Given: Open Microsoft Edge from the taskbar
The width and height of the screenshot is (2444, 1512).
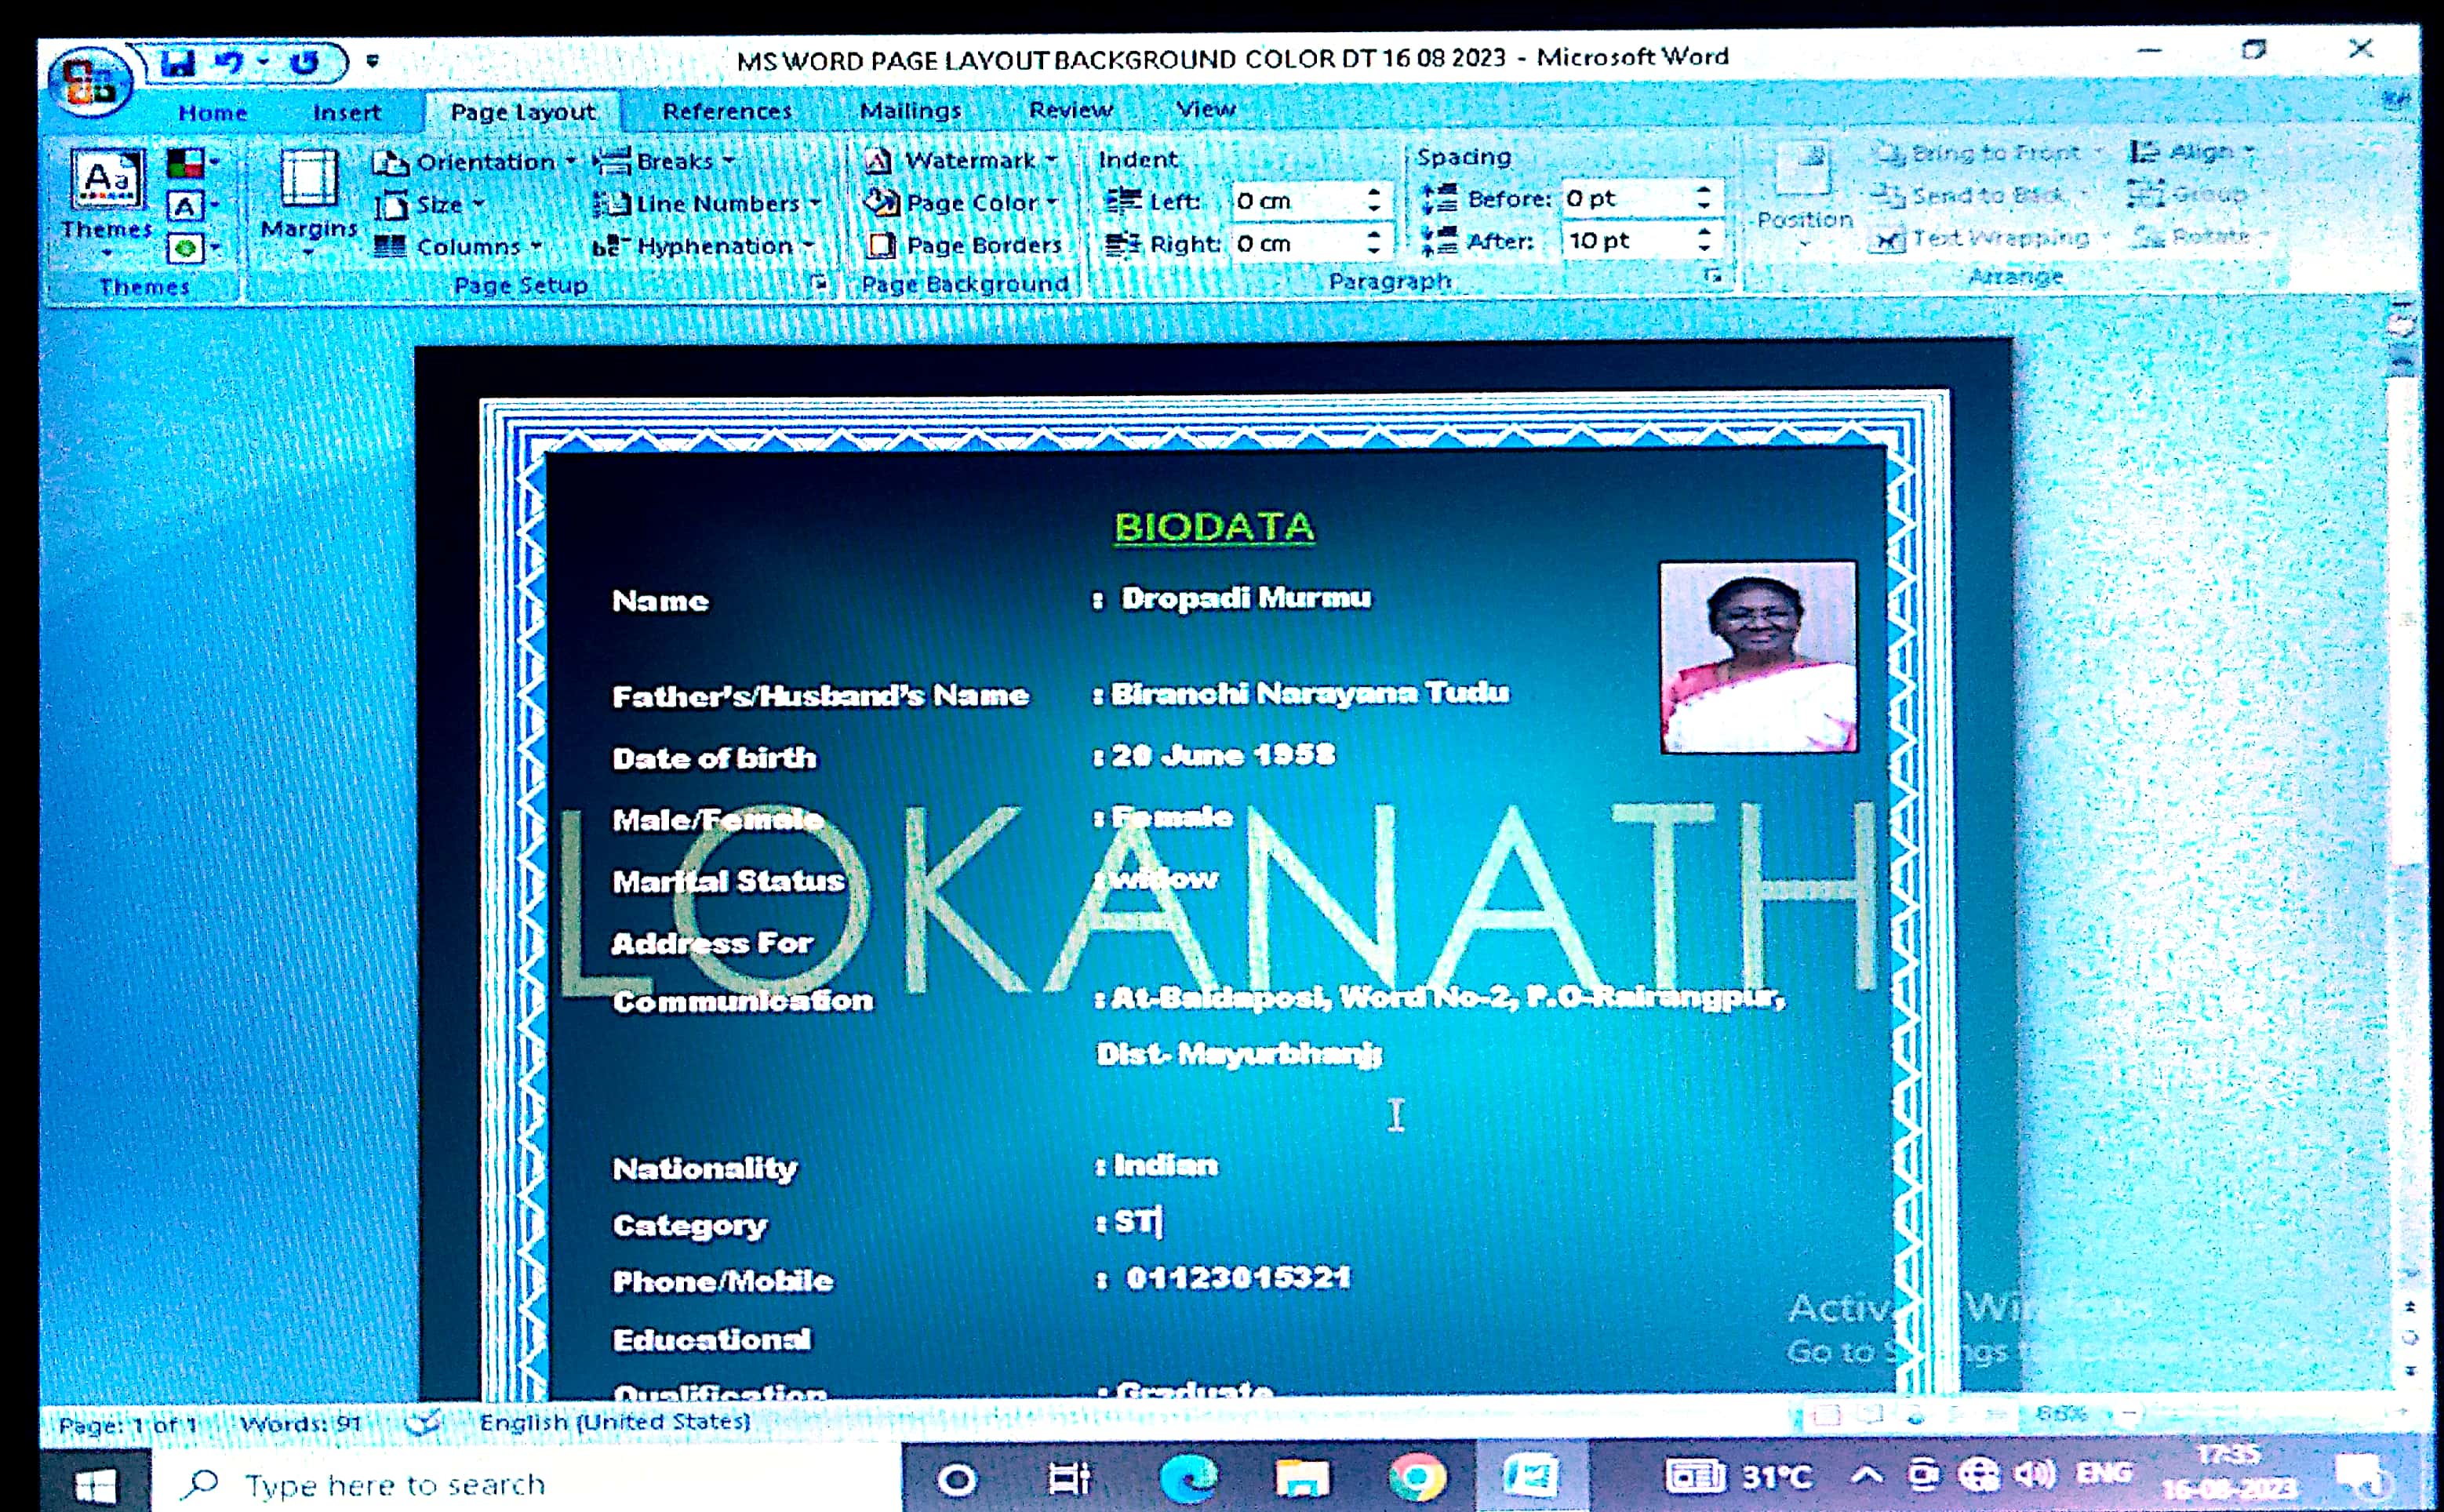Looking at the screenshot, I should point(1189,1478).
